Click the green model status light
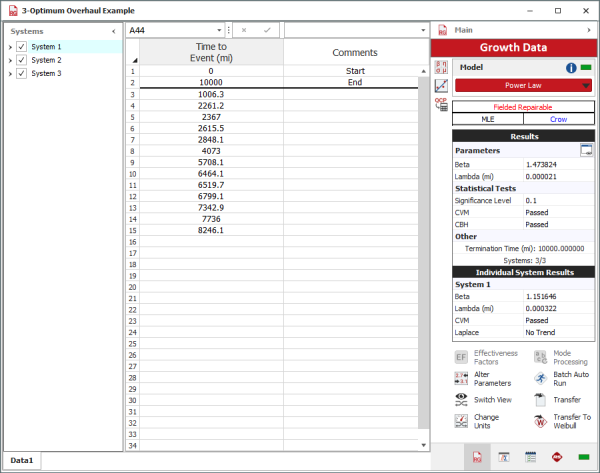The height and width of the screenshot is (473, 600). coord(586,68)
